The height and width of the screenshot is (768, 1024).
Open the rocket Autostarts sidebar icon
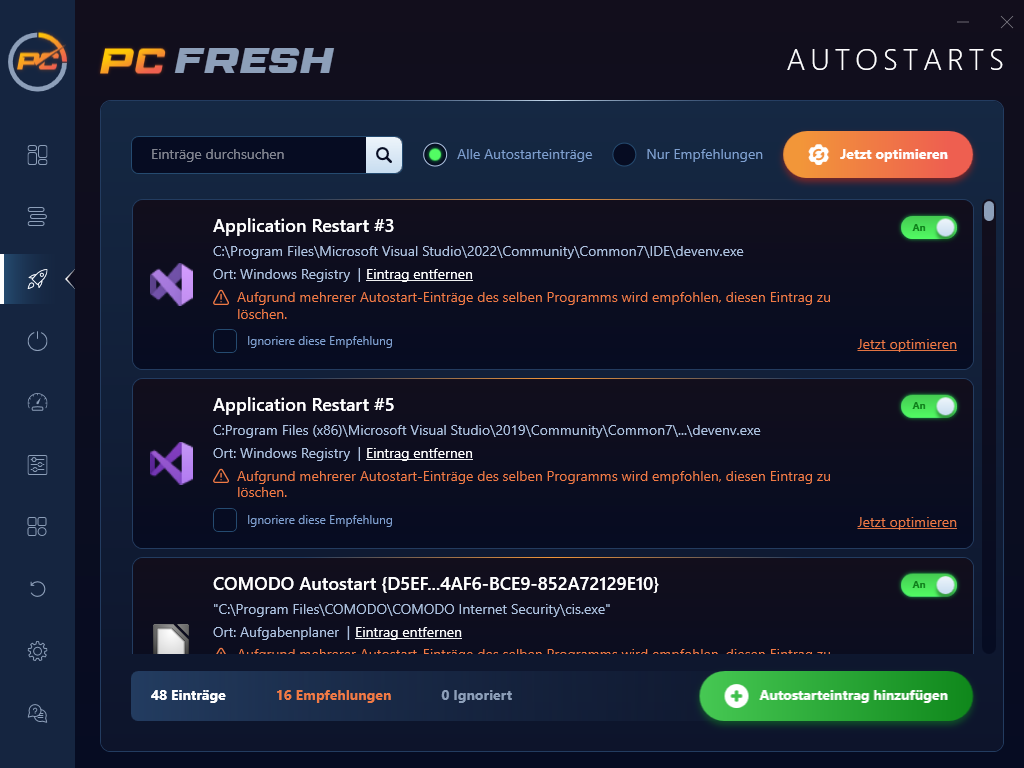[x=38, y=279]
